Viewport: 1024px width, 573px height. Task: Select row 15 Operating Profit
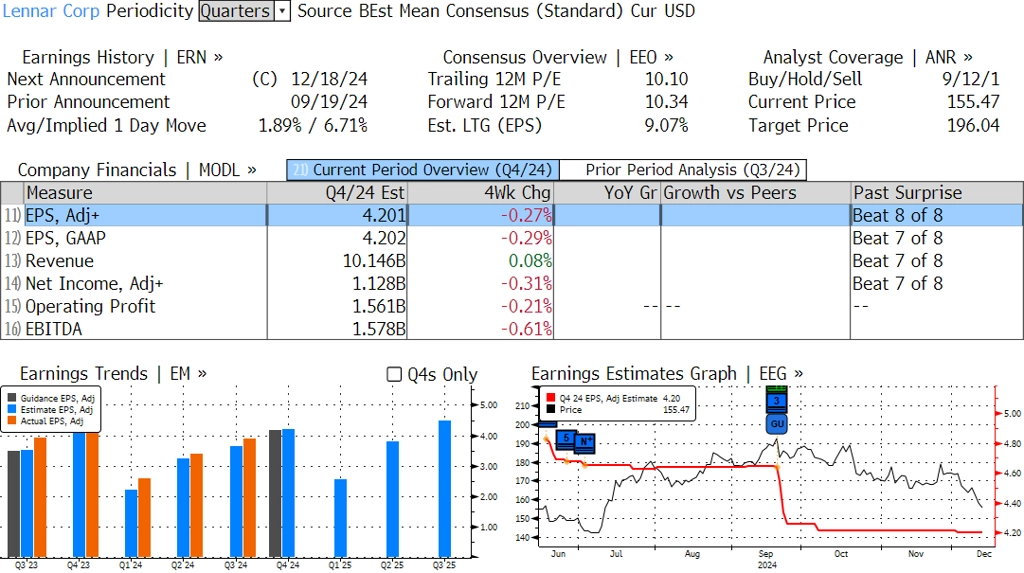point(512,306)
